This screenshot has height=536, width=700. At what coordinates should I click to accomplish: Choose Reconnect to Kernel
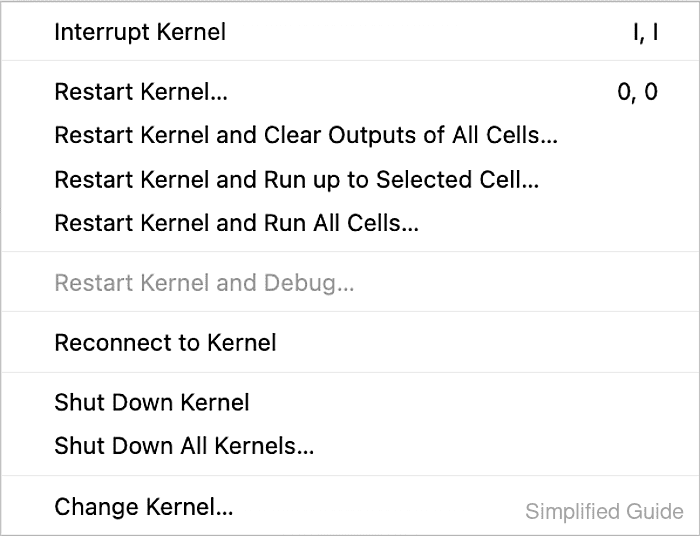tap(350, 343)
